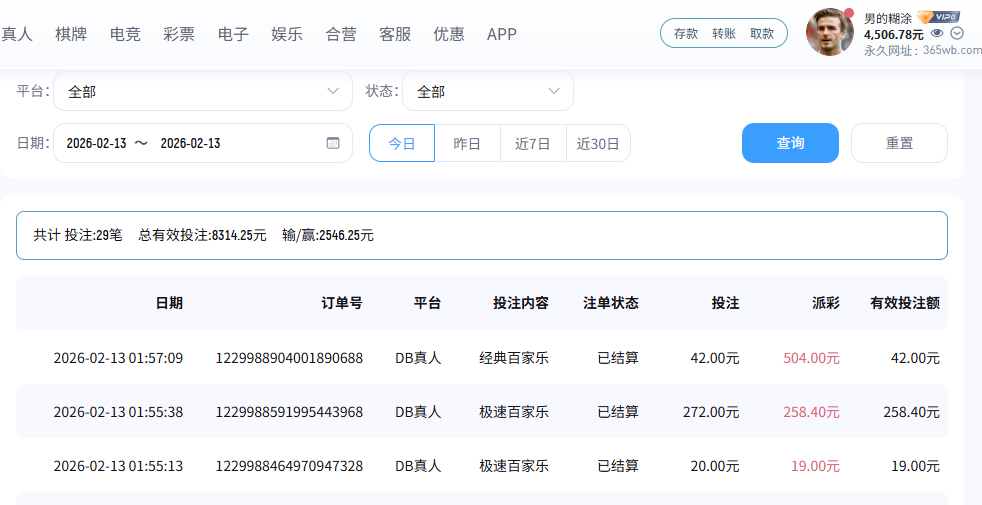Image resolution: width=982 pixels, height=505 pixels.
Task: Select the 昨日 date filter
Action: (x=467, y=143)
